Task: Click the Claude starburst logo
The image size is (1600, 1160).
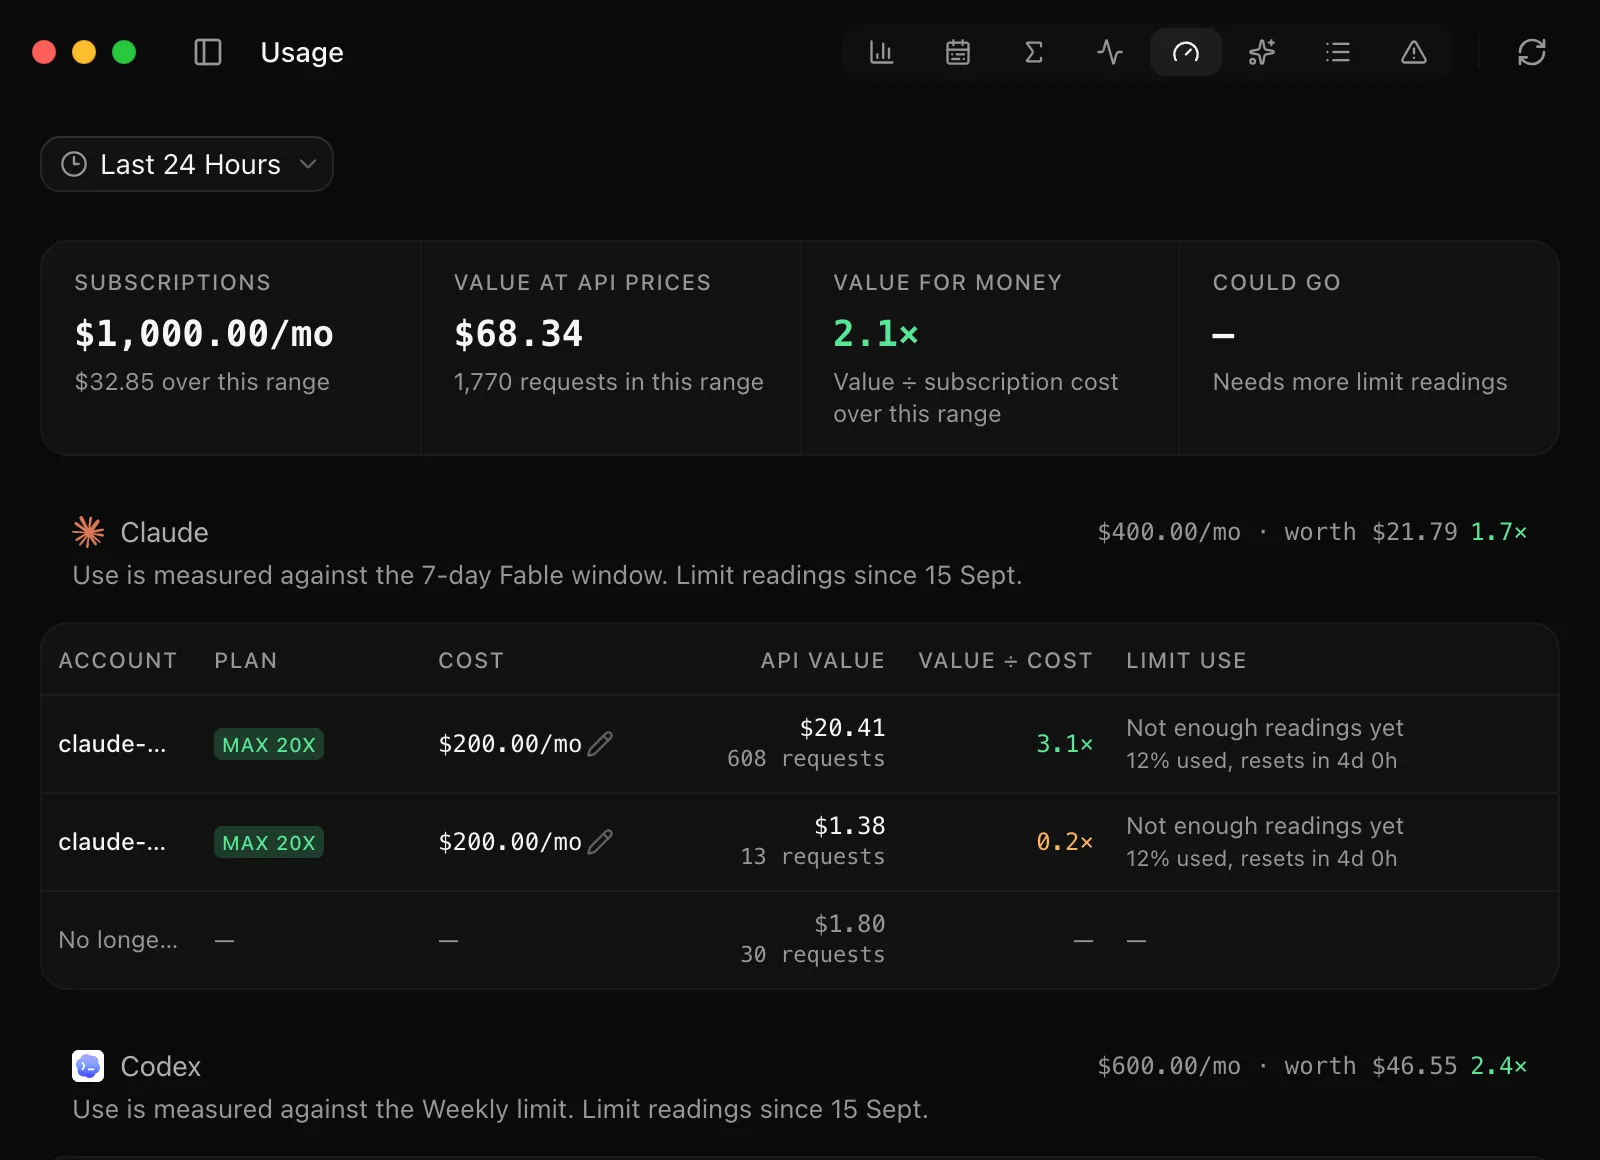Action: 88,532
